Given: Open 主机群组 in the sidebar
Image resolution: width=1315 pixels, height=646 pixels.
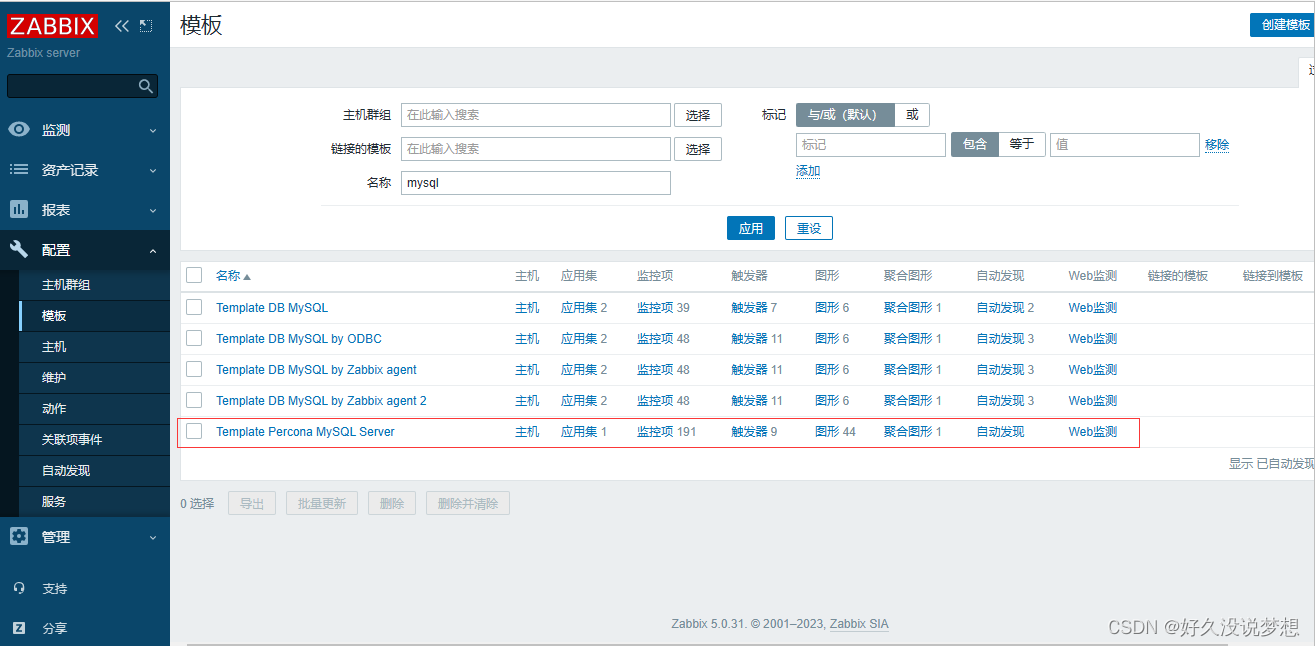Looking at the screenshot, I should click(x=66, y=285).
